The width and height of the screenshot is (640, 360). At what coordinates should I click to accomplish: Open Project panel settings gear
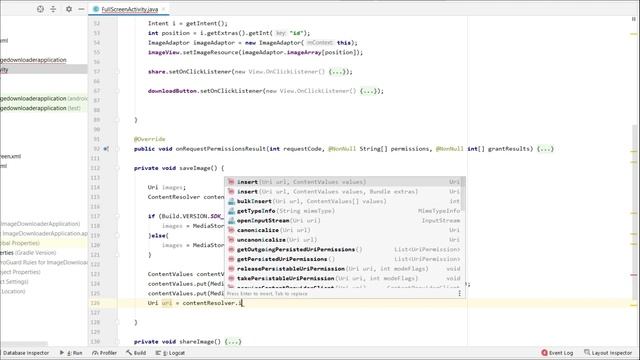point(69,9)
